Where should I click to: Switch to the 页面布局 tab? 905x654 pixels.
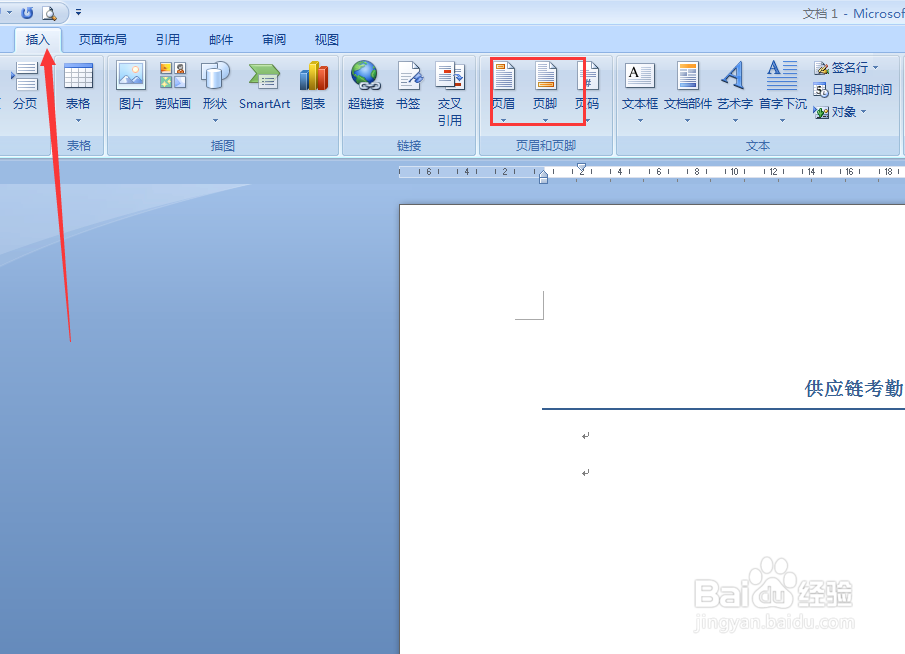point(103,39)
